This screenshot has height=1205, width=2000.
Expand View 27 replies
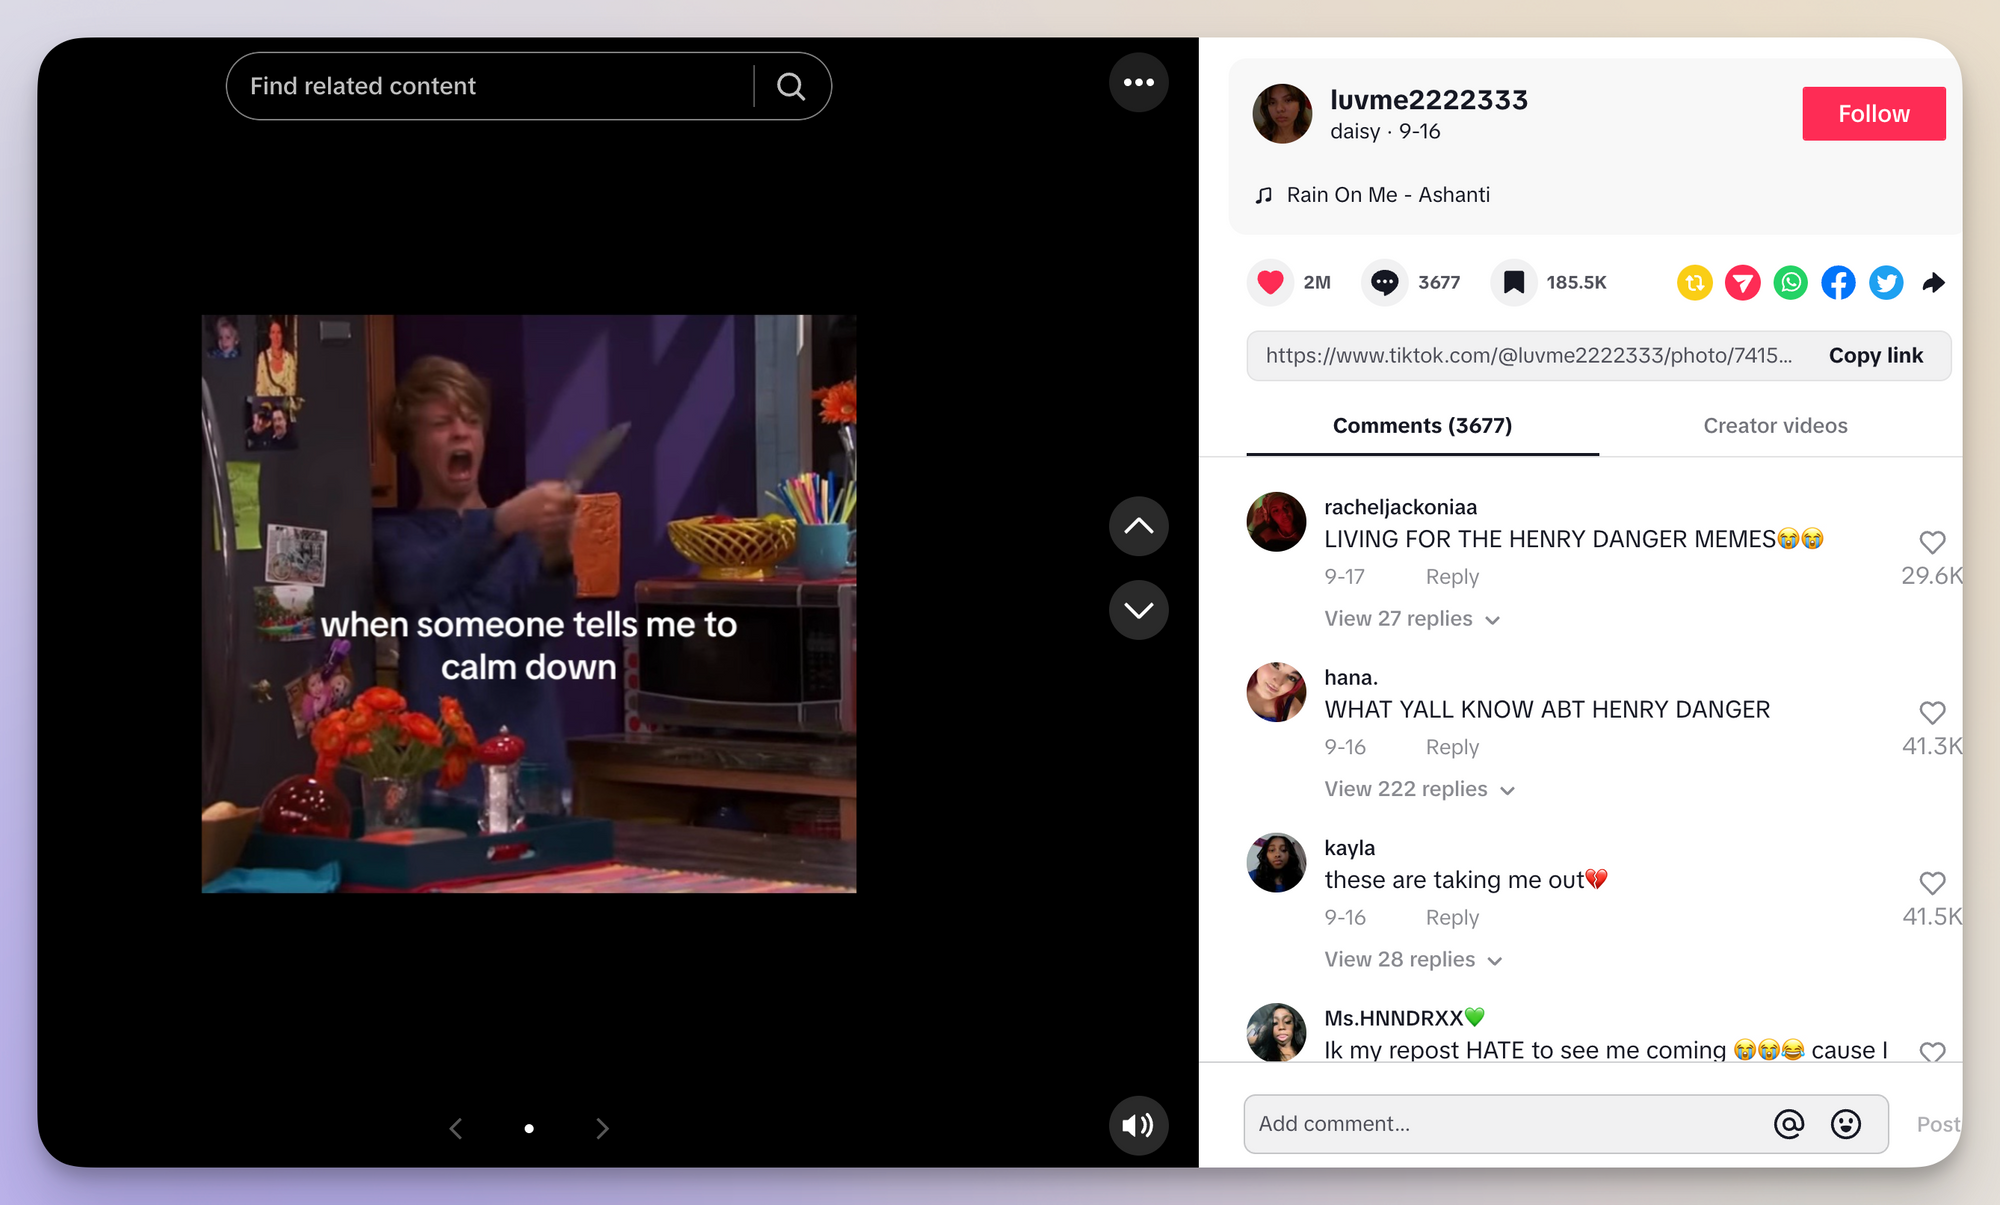[1412, 619]
